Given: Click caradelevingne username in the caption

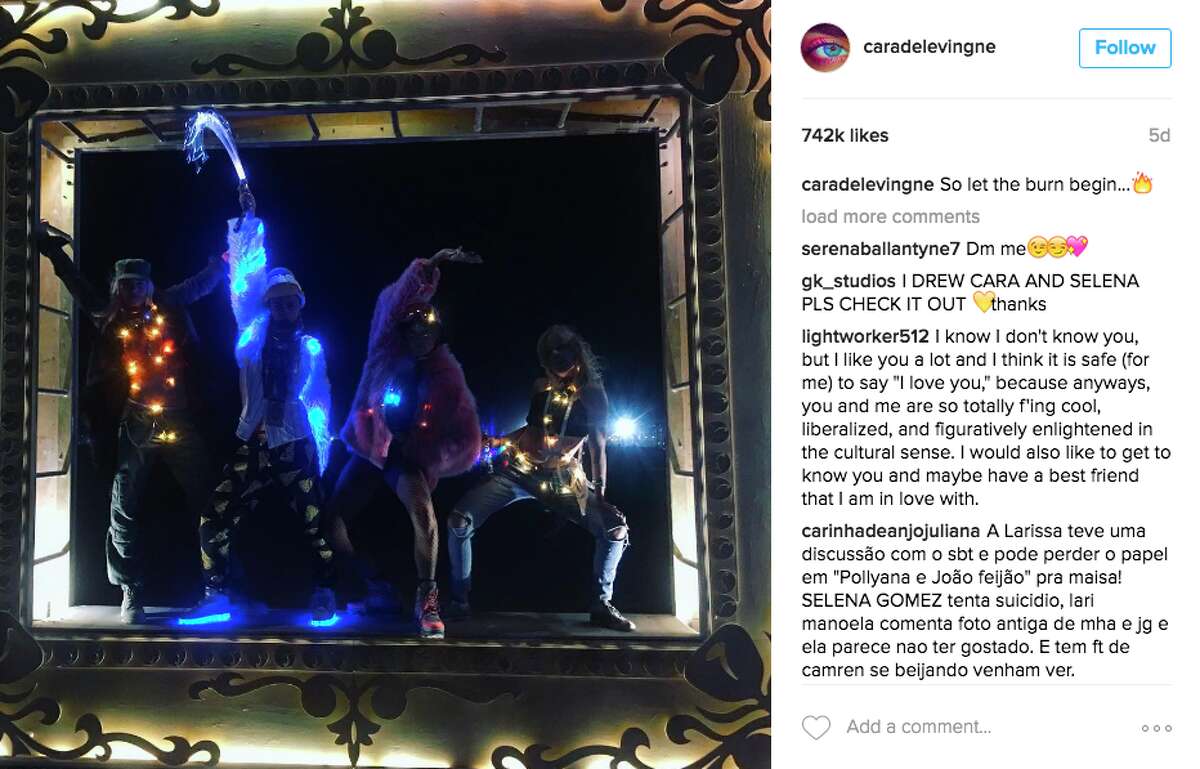Looking at the screenshot, I should (x=868, y=185).
